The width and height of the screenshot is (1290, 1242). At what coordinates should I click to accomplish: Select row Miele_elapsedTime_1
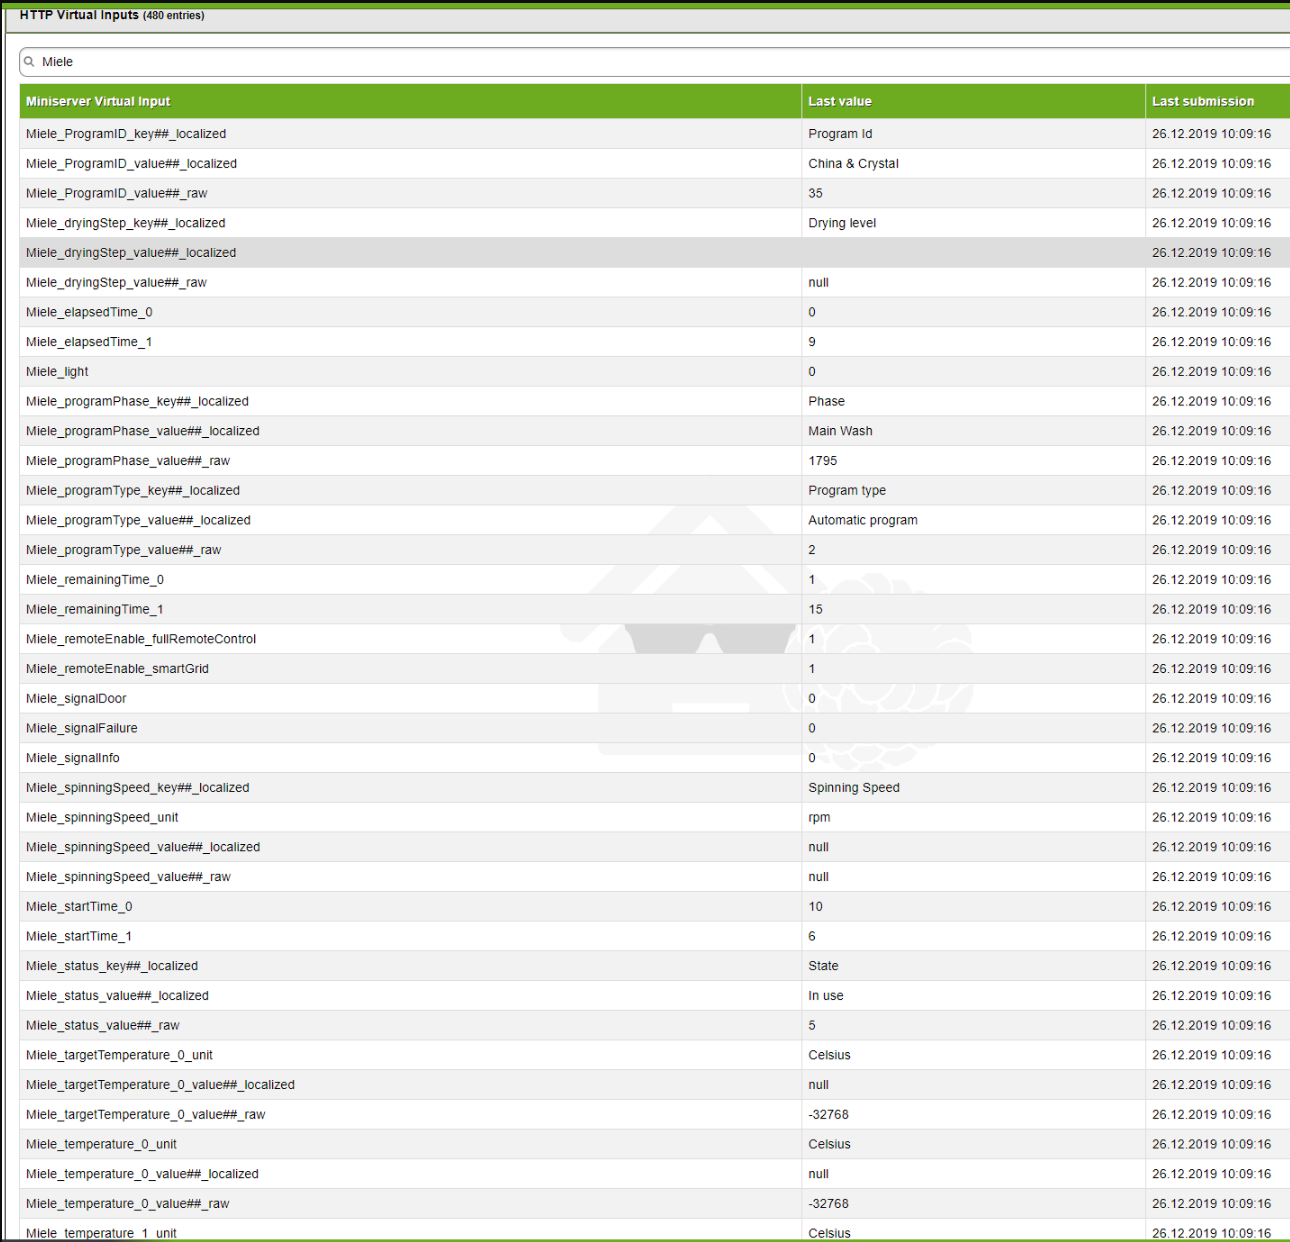click(x=655, y=342)
